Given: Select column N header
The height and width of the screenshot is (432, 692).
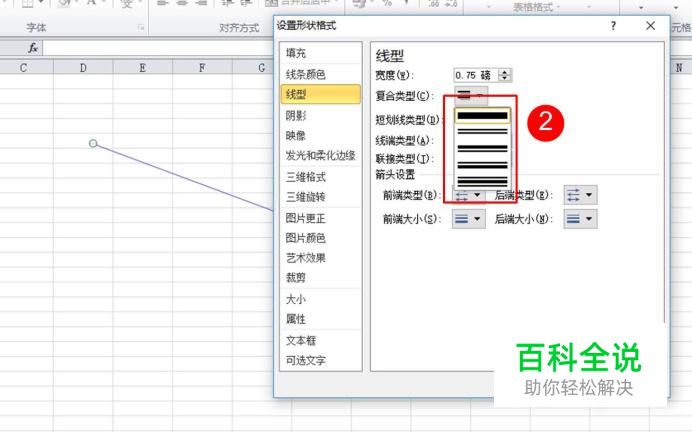Looking at the screenshot, I should (x=679, y=68).
